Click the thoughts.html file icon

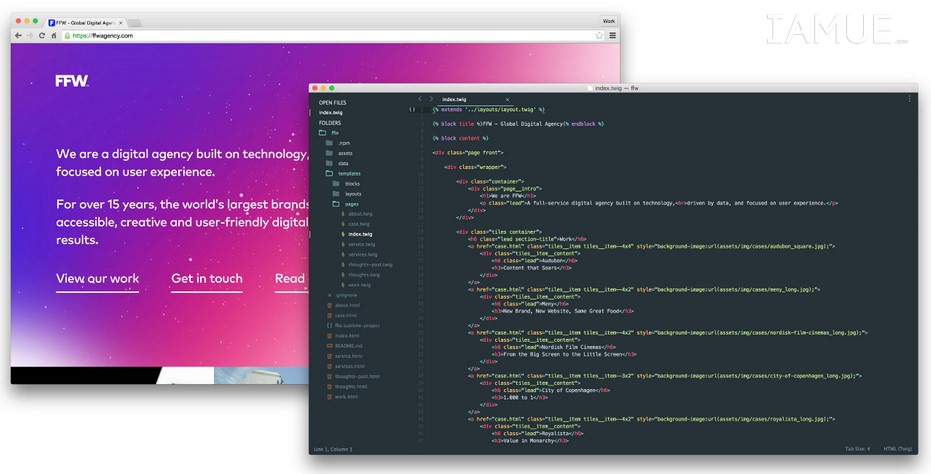(x=330, y=386)
